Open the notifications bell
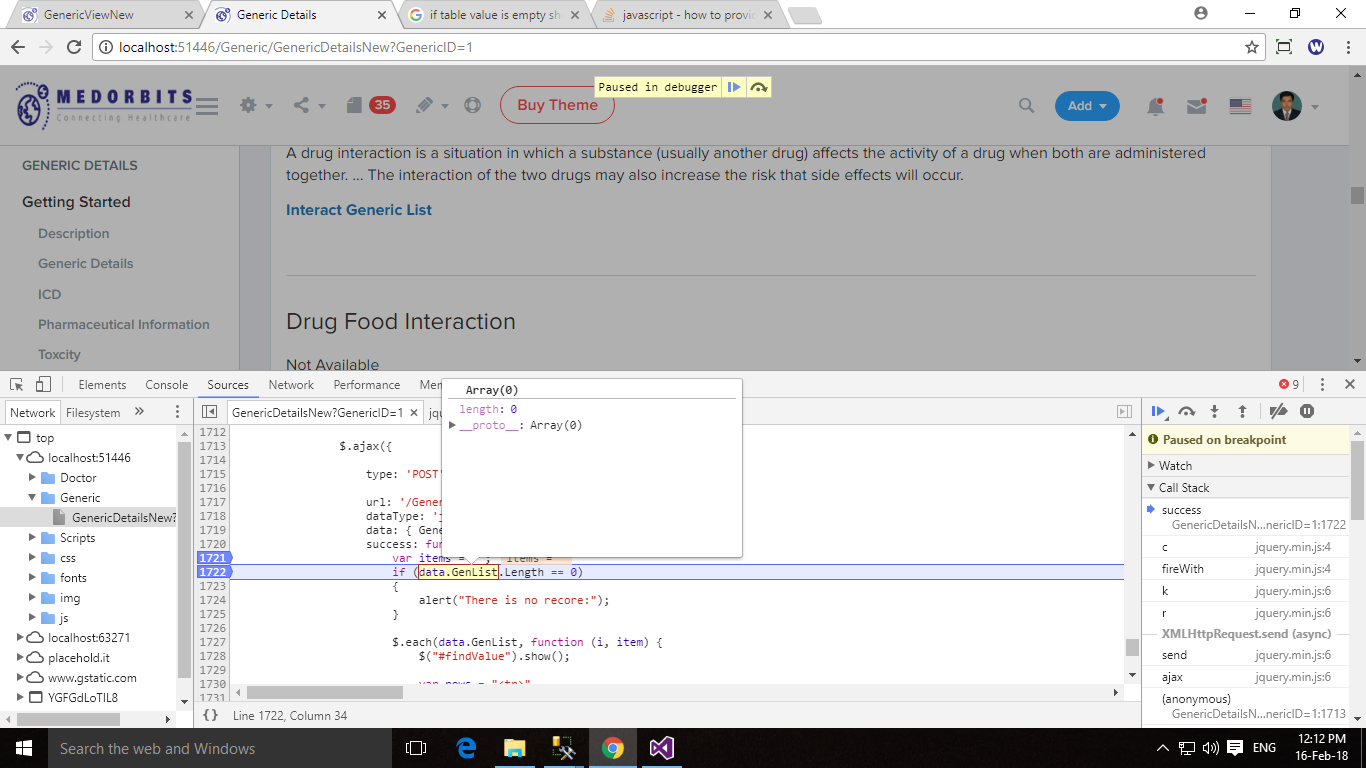The image size is (1366, 768). pyautogui.click(x=1155, y=106)
